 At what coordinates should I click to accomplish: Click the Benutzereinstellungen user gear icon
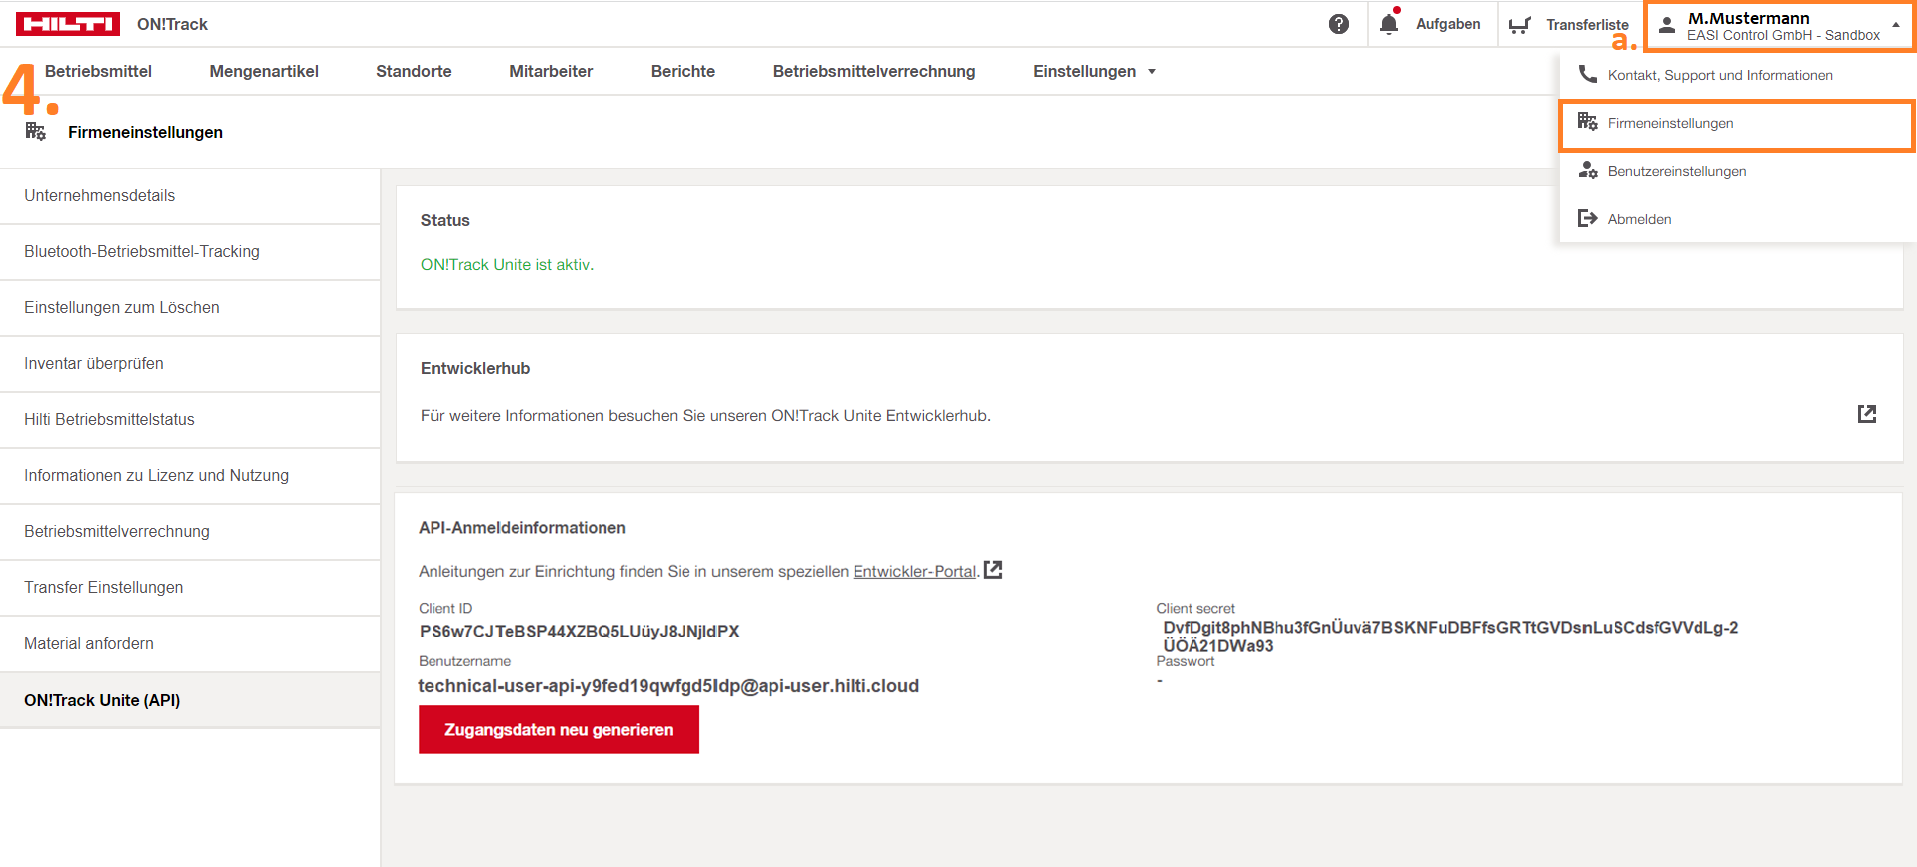click(x=1587, y=170)
